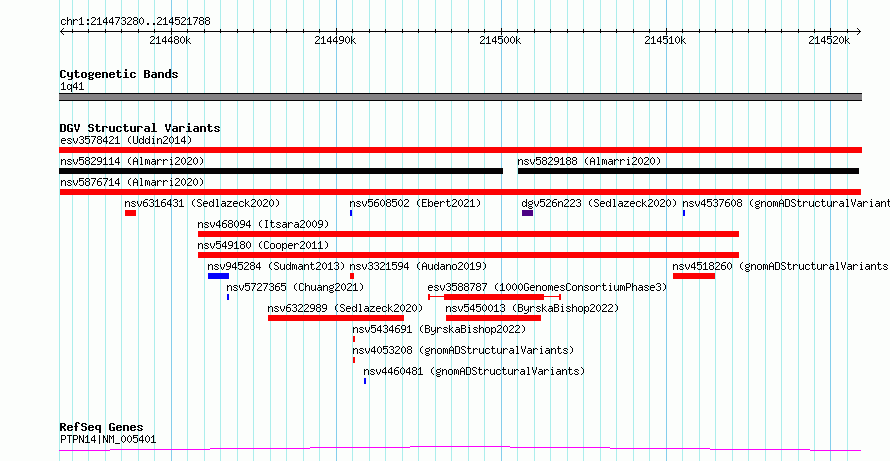Select the nsv4518260 gnomAD red block
Viewport: 890px width, 461px height.
[x=694, y=276]
